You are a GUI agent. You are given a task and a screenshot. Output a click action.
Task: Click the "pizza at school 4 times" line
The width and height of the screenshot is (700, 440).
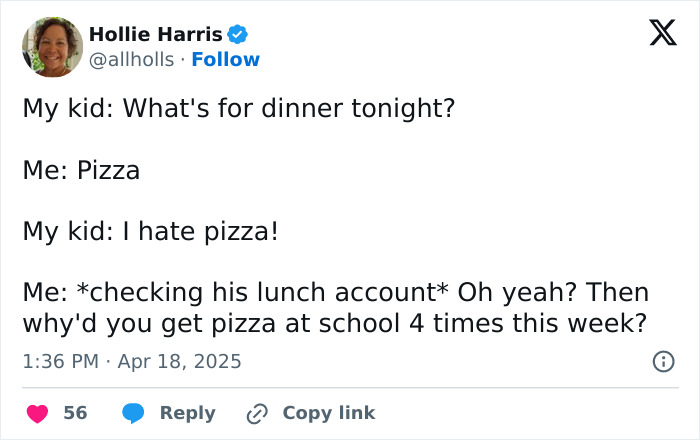pos(335,324)
